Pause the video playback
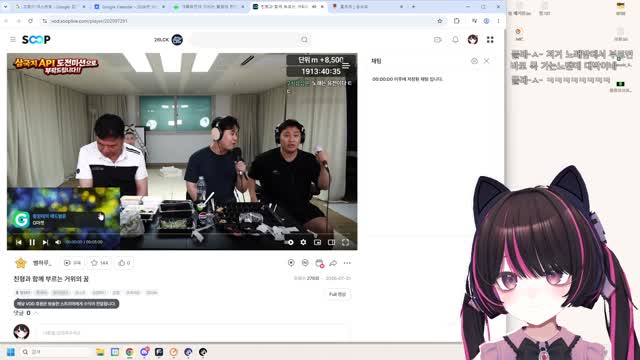This screenshot has width=640, height=360. tap(32, 242)
